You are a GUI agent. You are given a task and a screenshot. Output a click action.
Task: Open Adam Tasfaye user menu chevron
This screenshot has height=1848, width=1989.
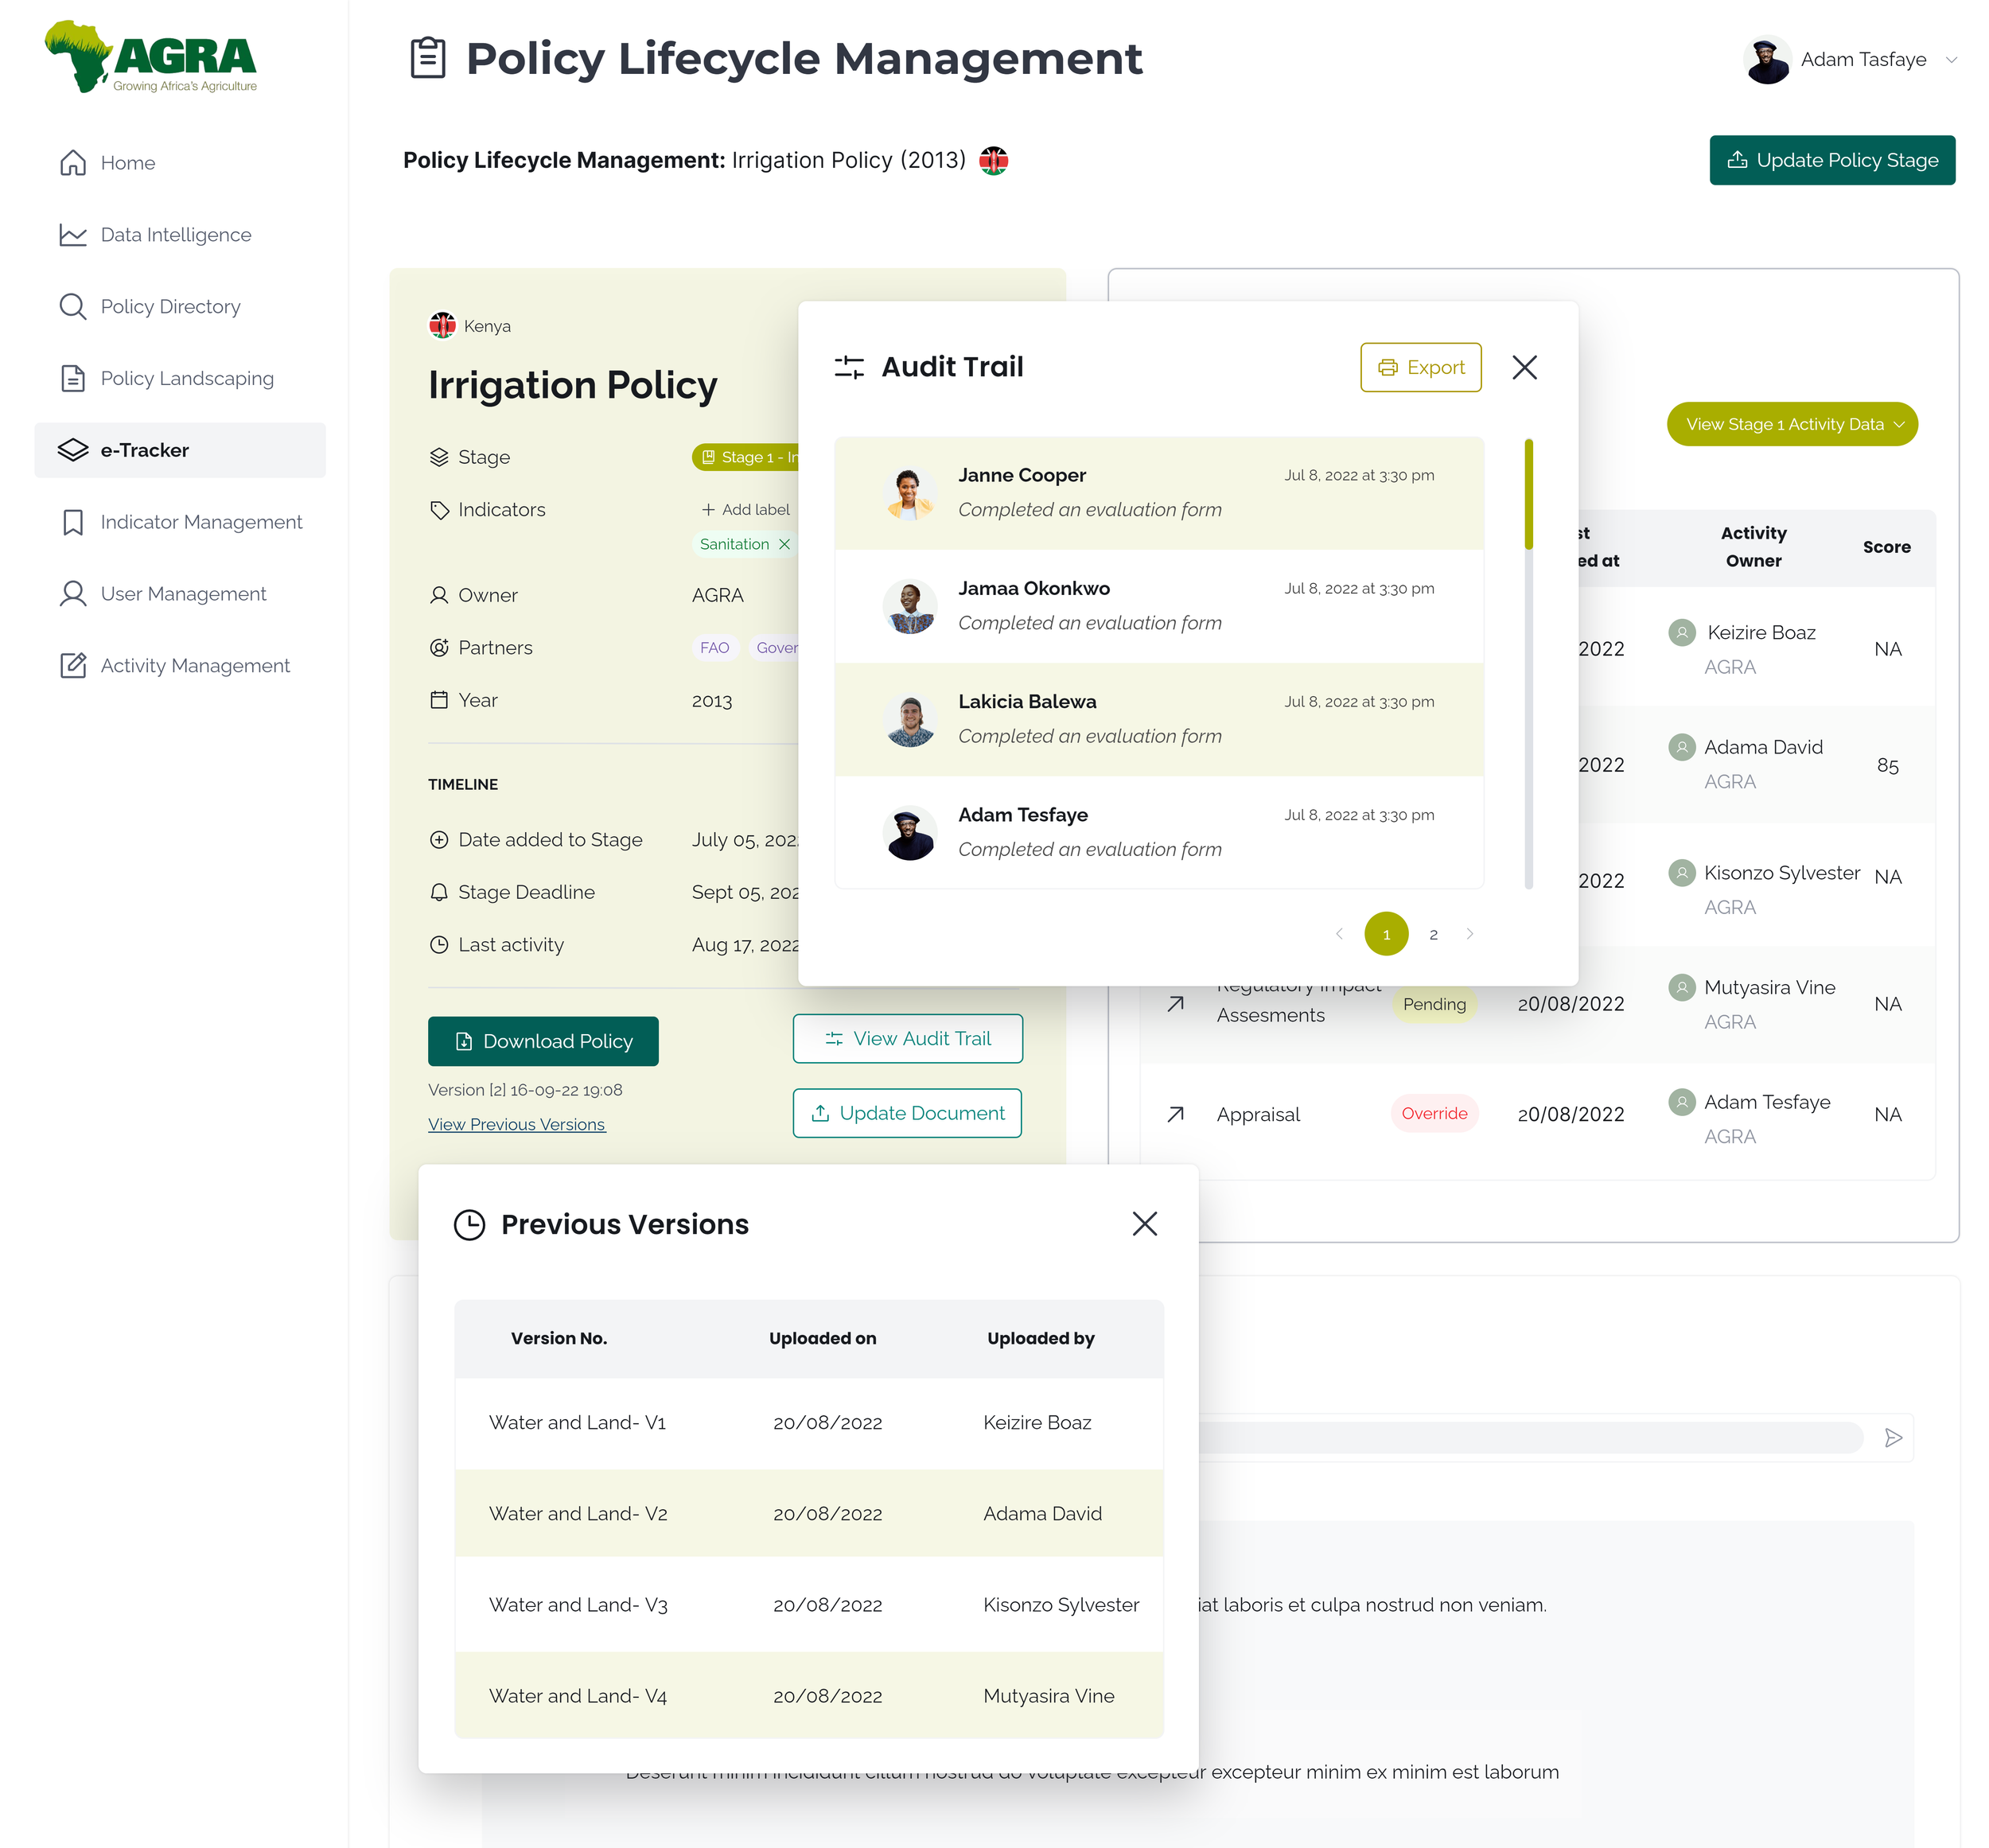pyautogui.click(x=1951, y=60)
